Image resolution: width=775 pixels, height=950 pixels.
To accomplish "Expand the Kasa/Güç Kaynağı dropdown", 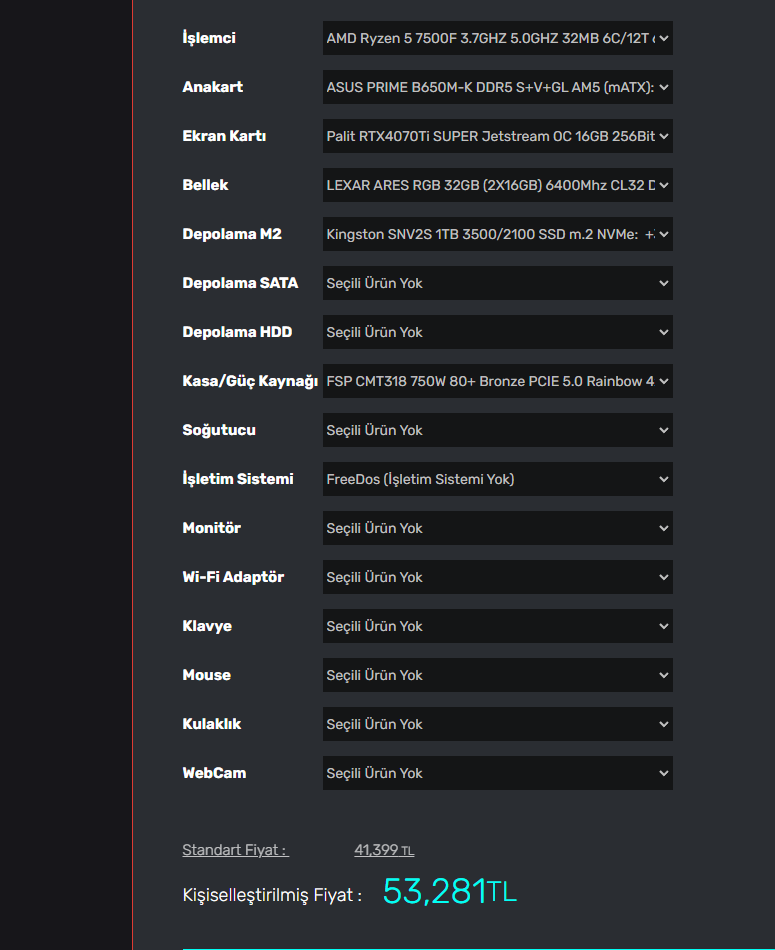I will pos(497,381).
